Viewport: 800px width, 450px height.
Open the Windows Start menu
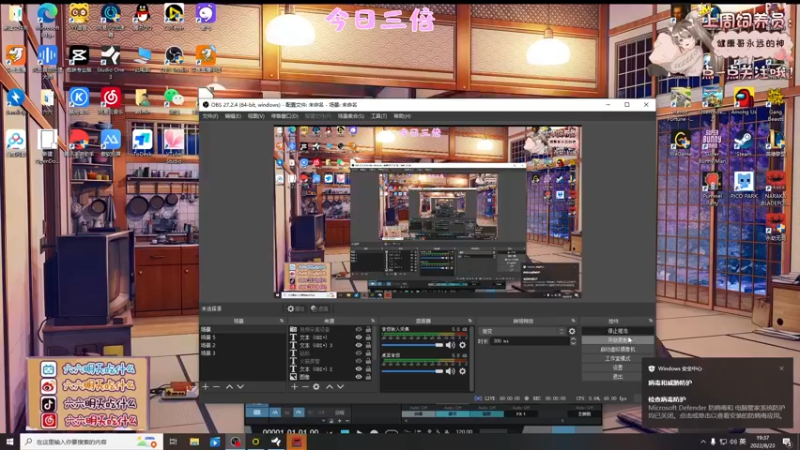(10, 442)
